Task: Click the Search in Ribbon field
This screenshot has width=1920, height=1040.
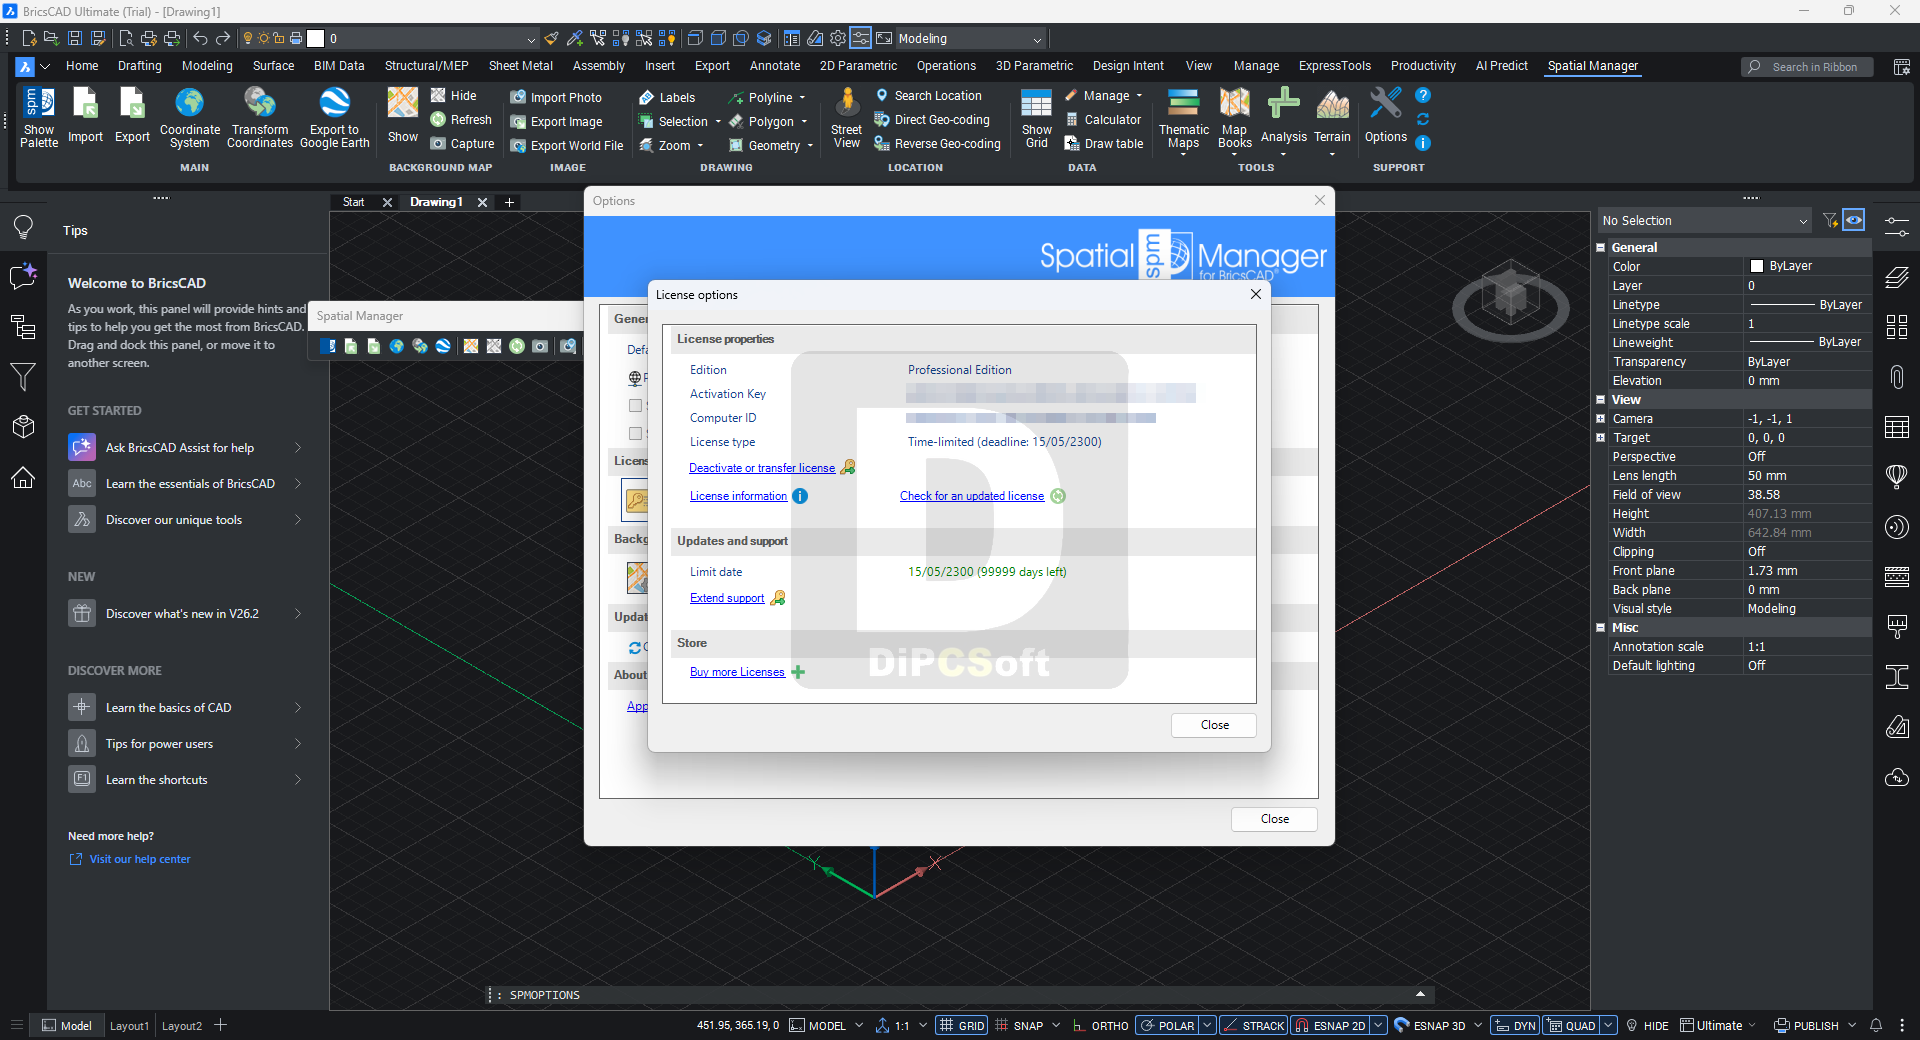Action: [1810, 67]
